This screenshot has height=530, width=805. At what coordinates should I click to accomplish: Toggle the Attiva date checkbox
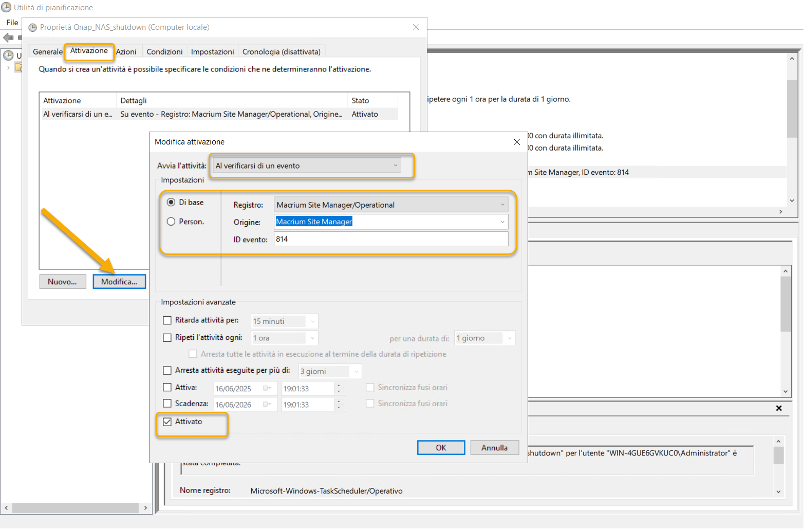[167, 388]
